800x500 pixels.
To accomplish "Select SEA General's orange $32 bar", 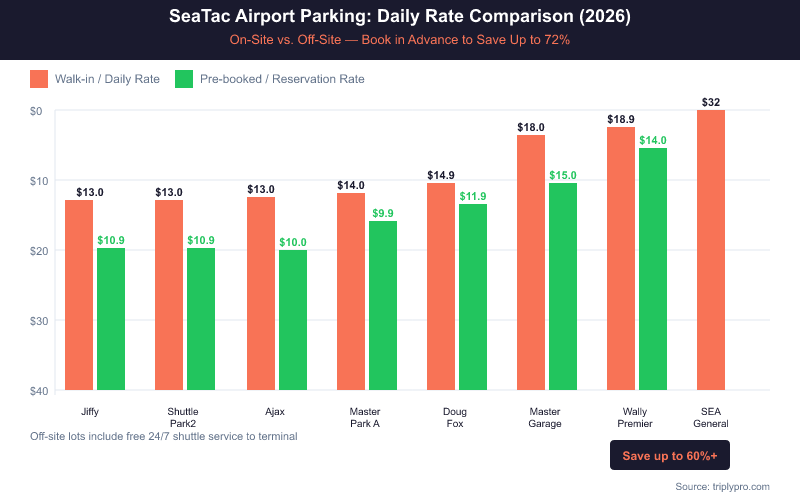I will [x=711, y=250].
